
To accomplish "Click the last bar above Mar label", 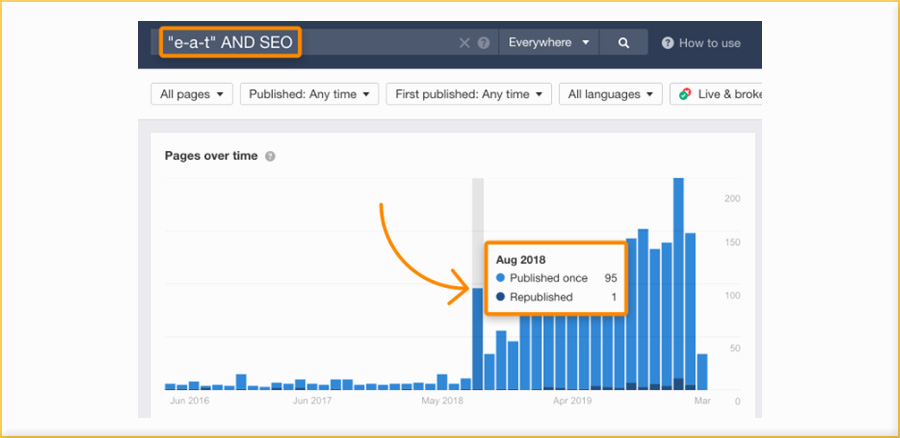I will point(702,371).
